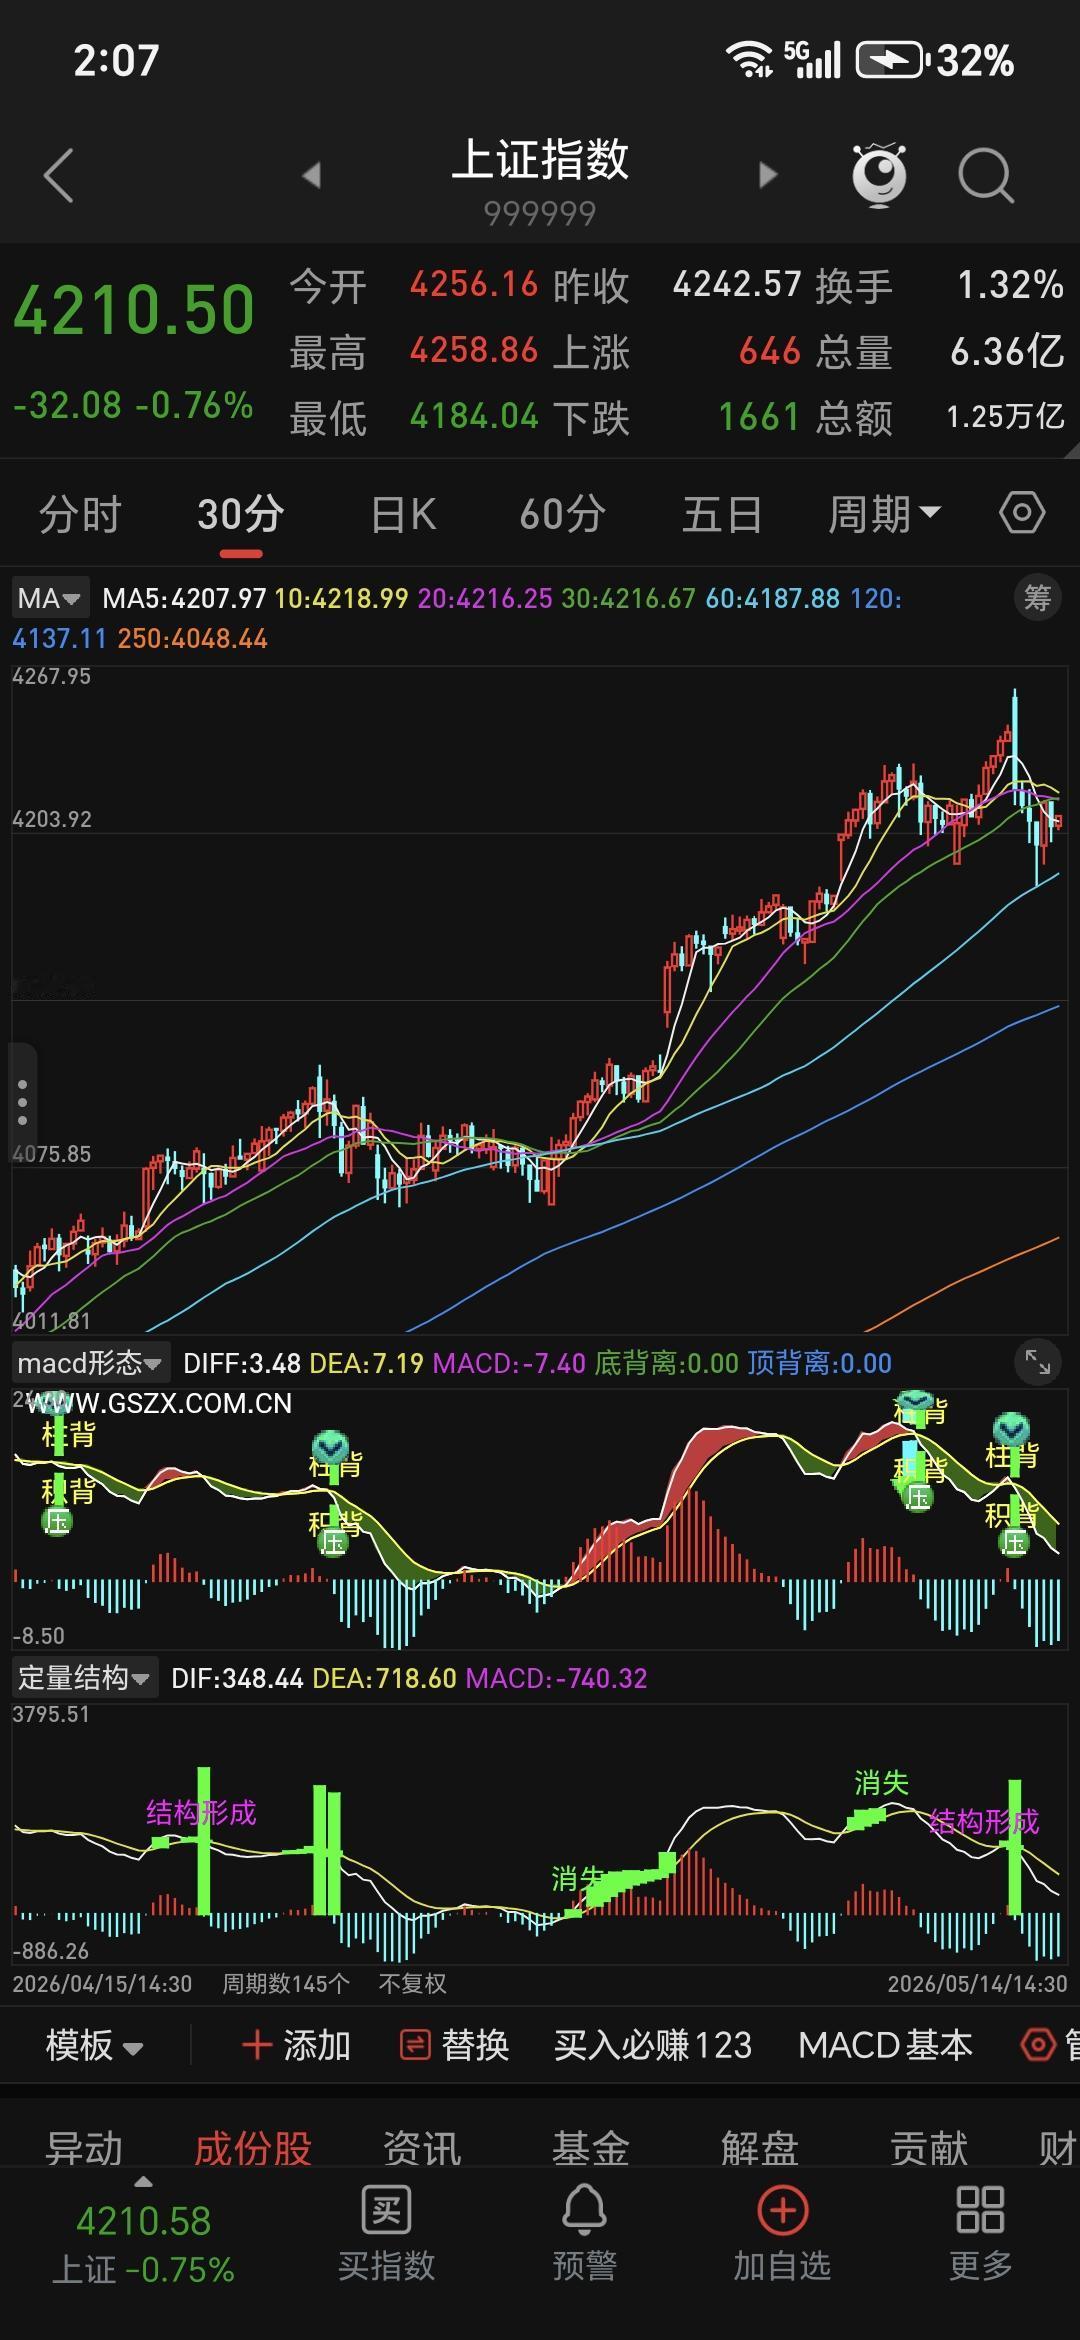
Task: Tap the bottom index quote 4210.58
Action: pos(143,2221)
